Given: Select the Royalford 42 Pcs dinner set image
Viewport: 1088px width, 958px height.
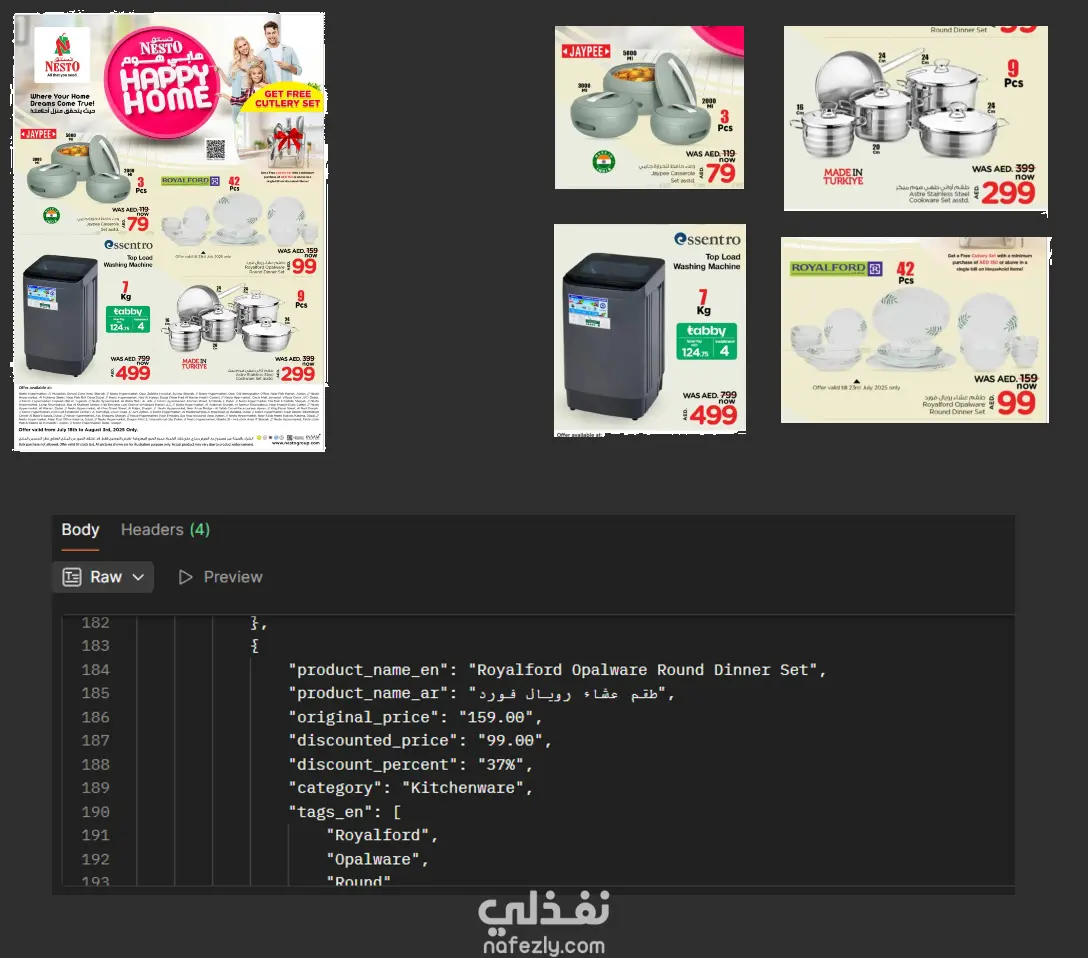Looking at the screenshot, I should [x=915, y=330].
